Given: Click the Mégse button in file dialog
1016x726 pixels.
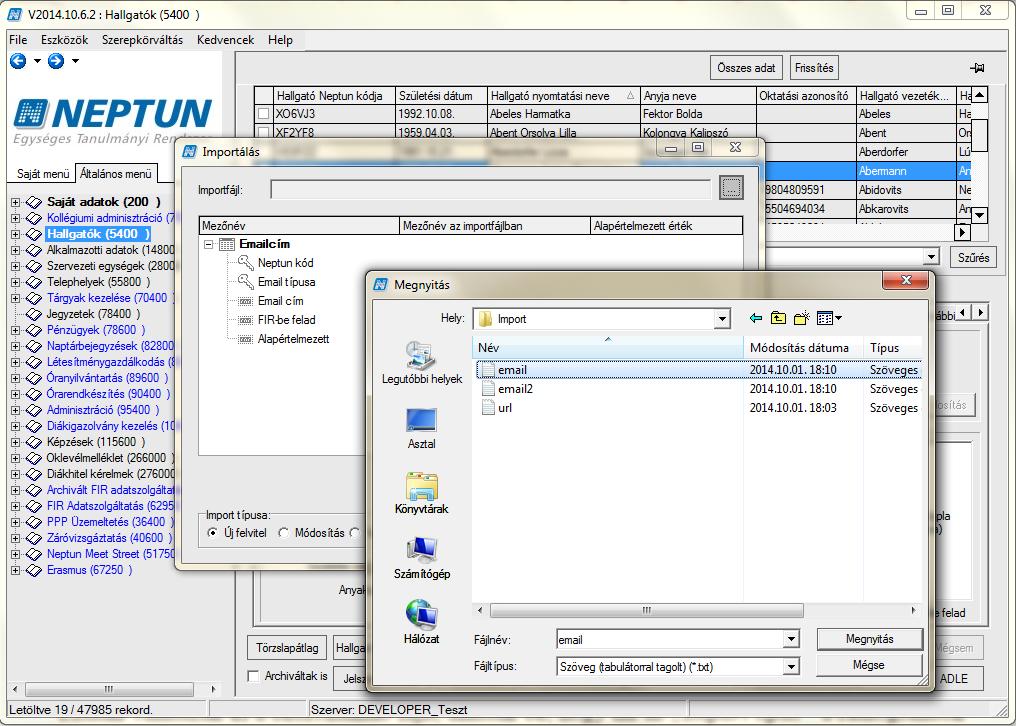Looking at the screenshot, I should coord(870,665).
